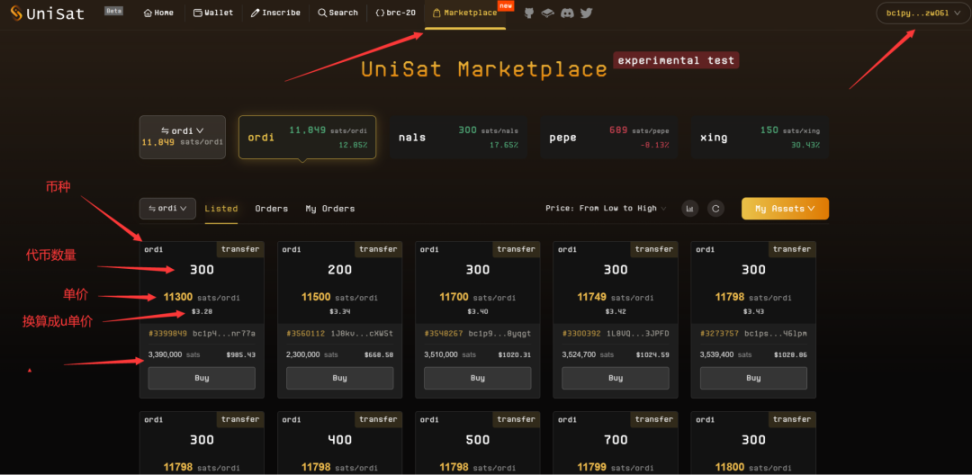This screenshot has width=972, height=475.
Task: Expand the My Assets dropdown button
Action: point(785,208)
